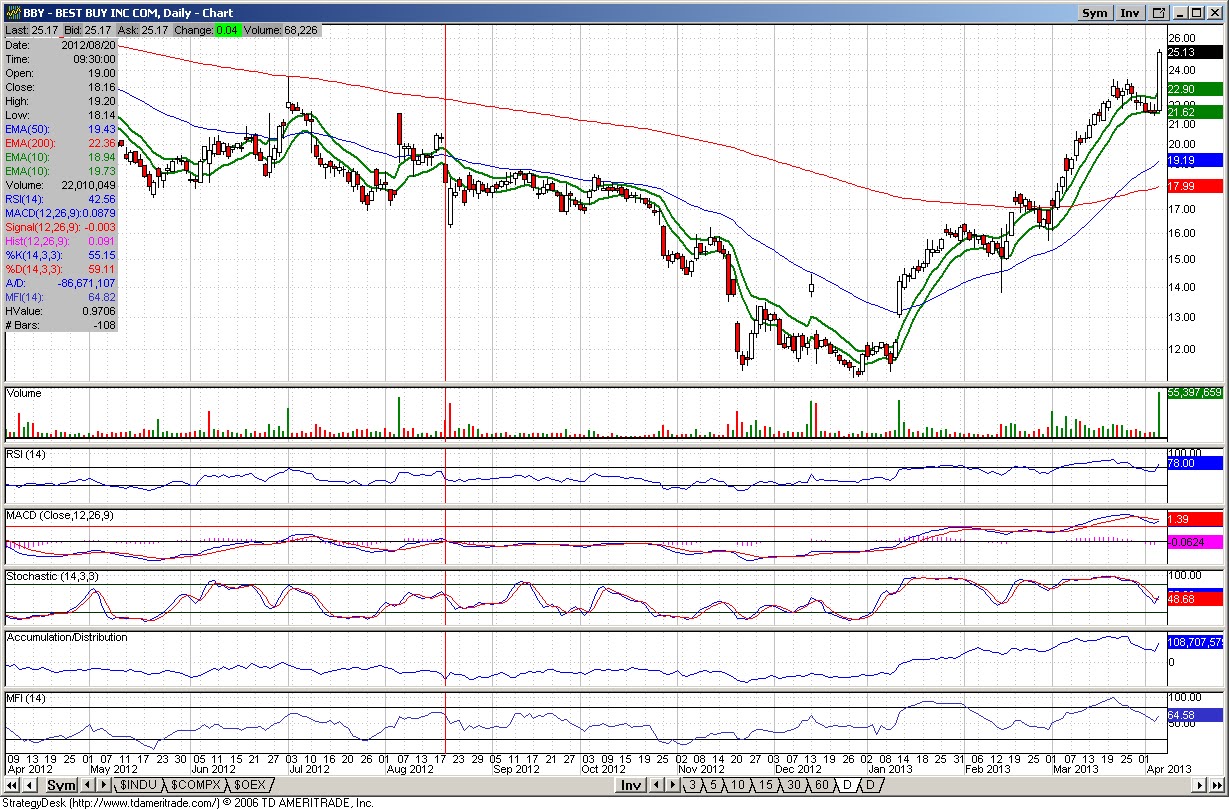
Task: Click the 25.13 last price label
Action: pos(1194,52)
